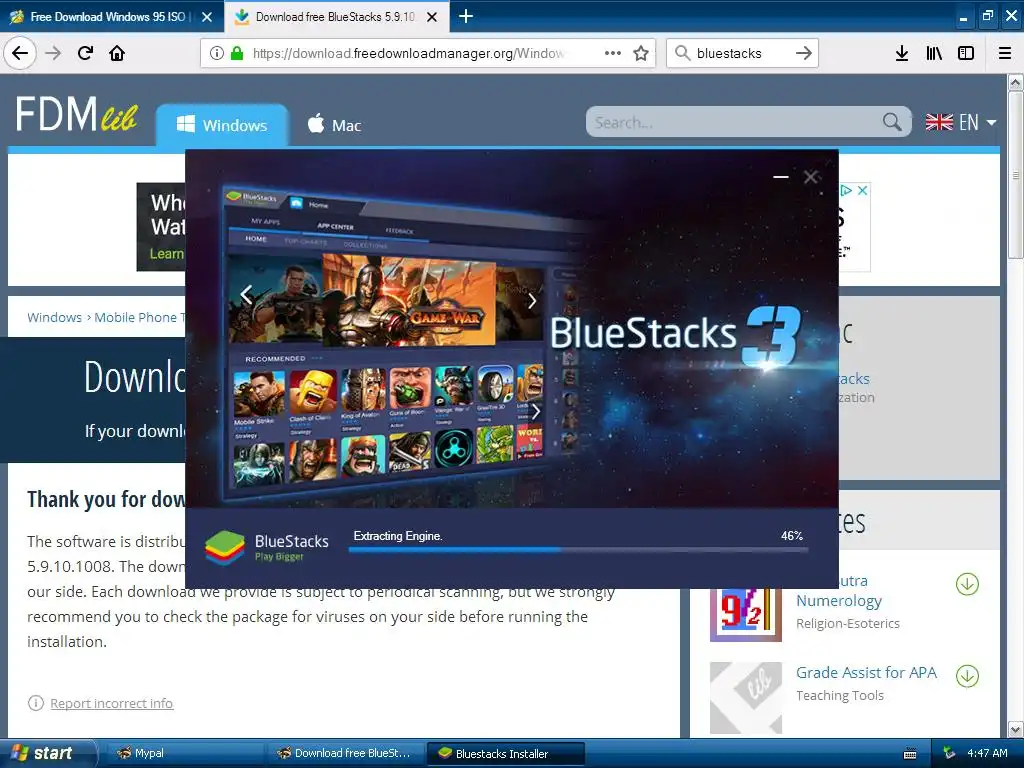Click the AdChoices triangle icon
Viewport: 1024px width, 768px height.
click(x=846, y=190)
